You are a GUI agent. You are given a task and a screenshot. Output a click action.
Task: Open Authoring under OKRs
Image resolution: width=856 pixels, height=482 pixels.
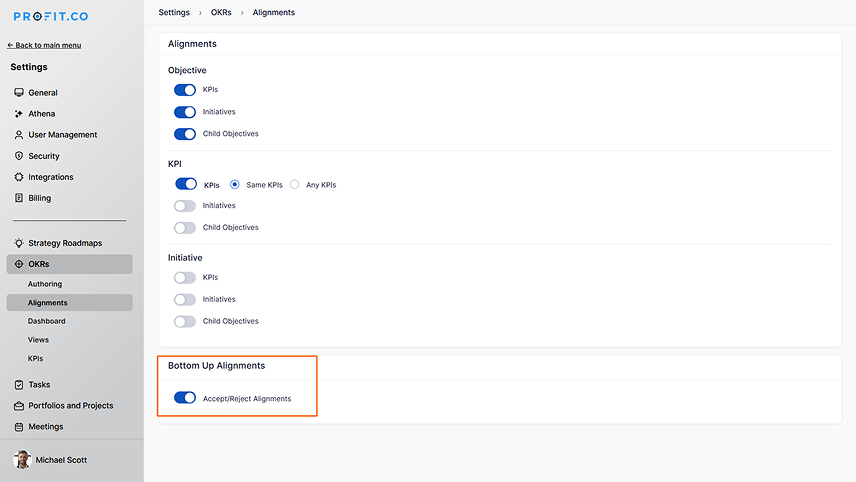tap(45, 284)
